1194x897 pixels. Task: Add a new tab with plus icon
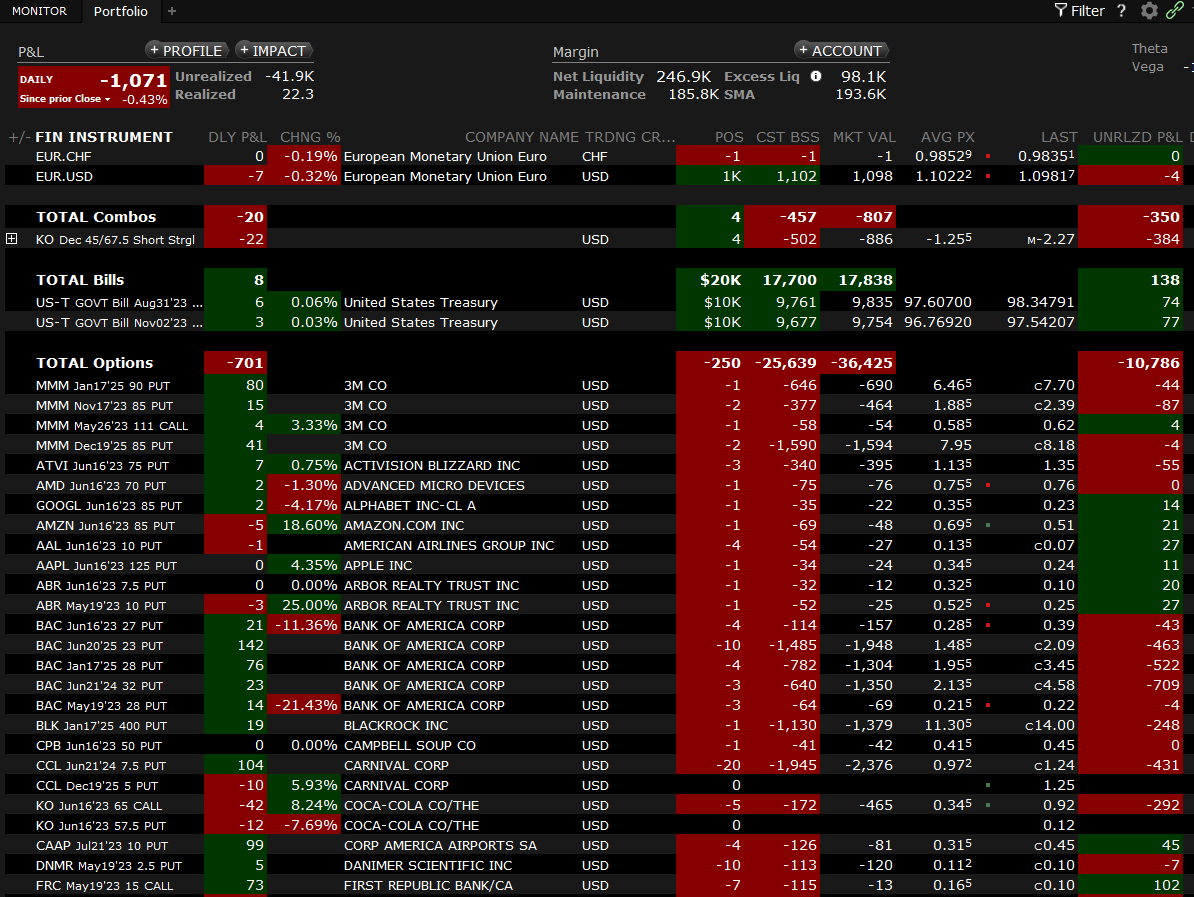[x=172, y=11]
